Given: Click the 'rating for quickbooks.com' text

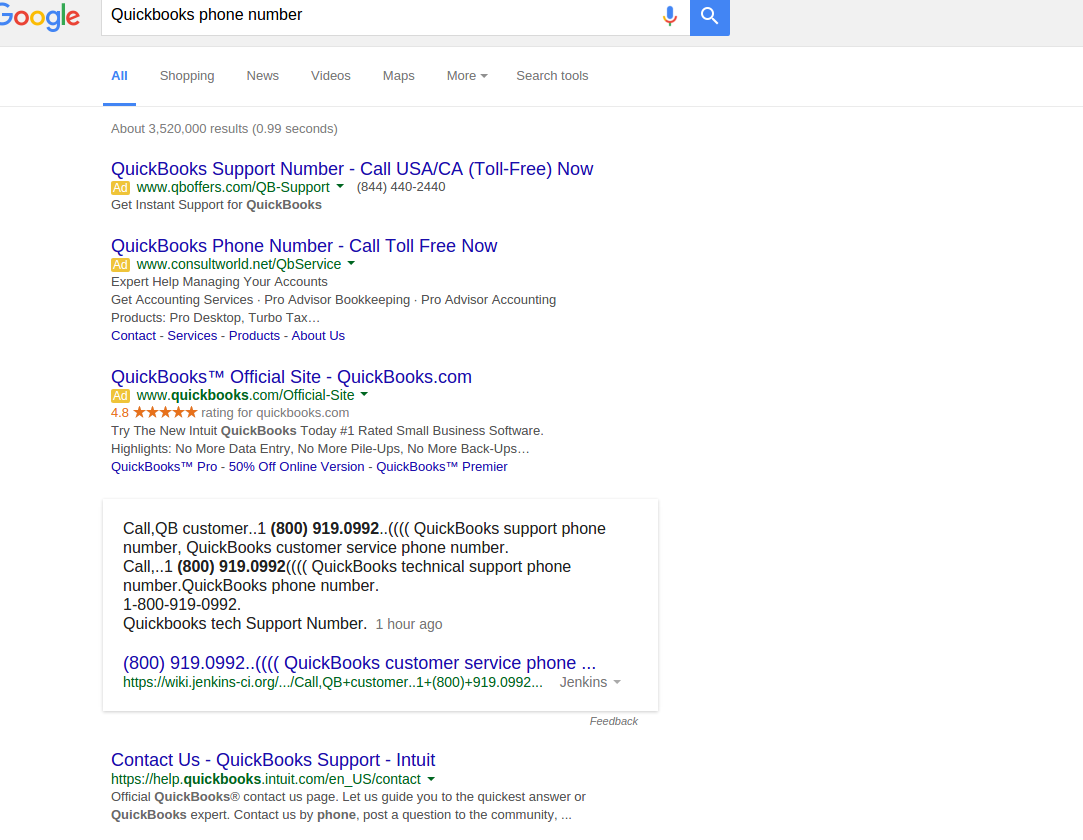Looking at the screenshot, I should tap(275, 413).
